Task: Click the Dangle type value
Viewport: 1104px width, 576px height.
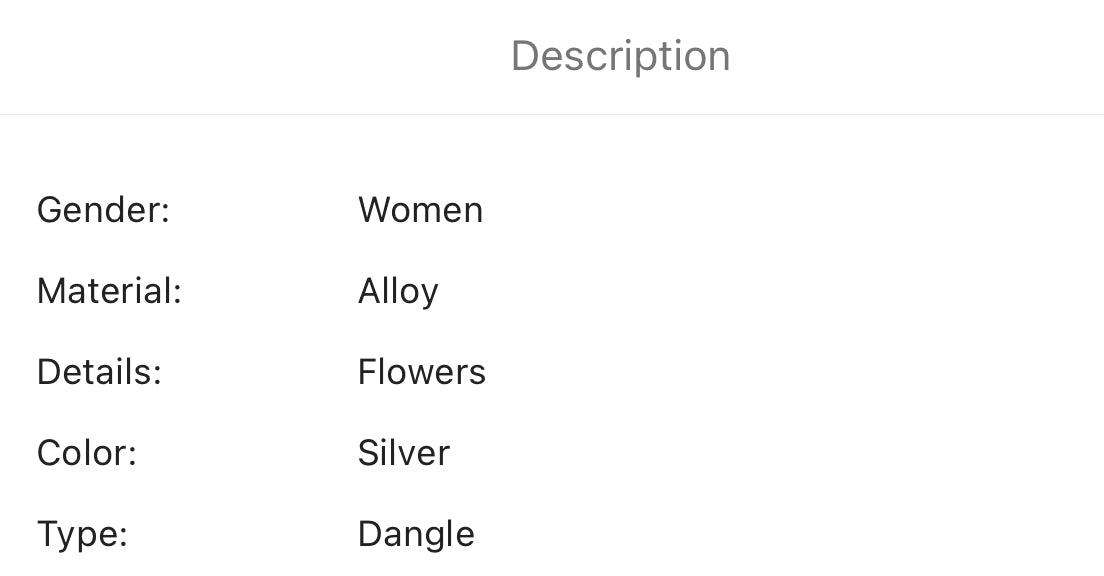Action: (x=416, y=535)
